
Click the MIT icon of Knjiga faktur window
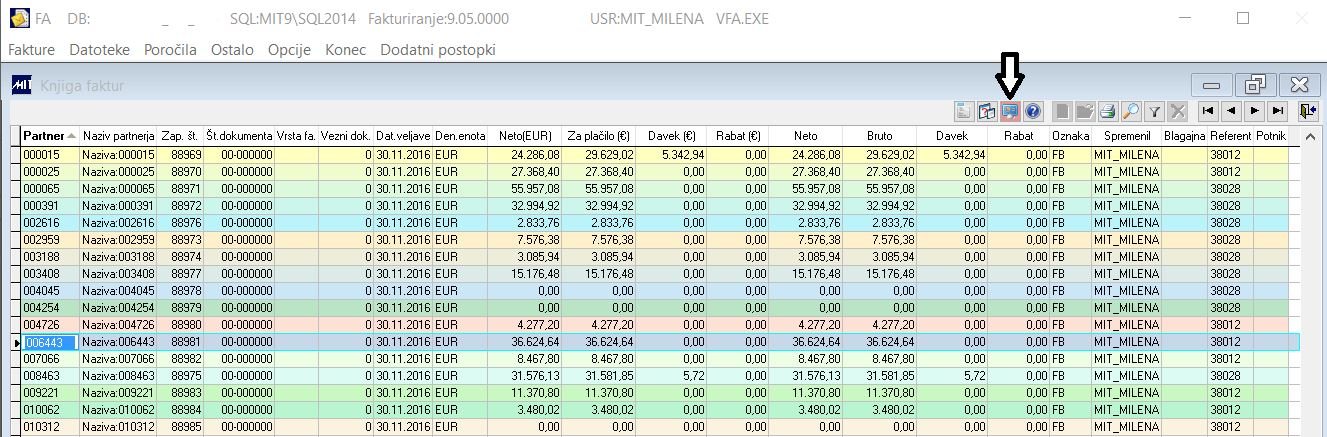coord(21,85)
